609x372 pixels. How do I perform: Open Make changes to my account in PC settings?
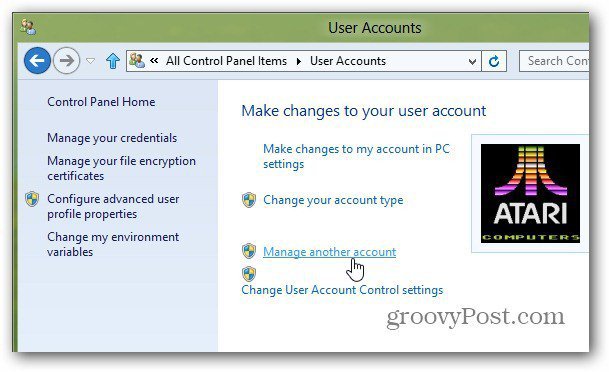click(x=356, y=156)
